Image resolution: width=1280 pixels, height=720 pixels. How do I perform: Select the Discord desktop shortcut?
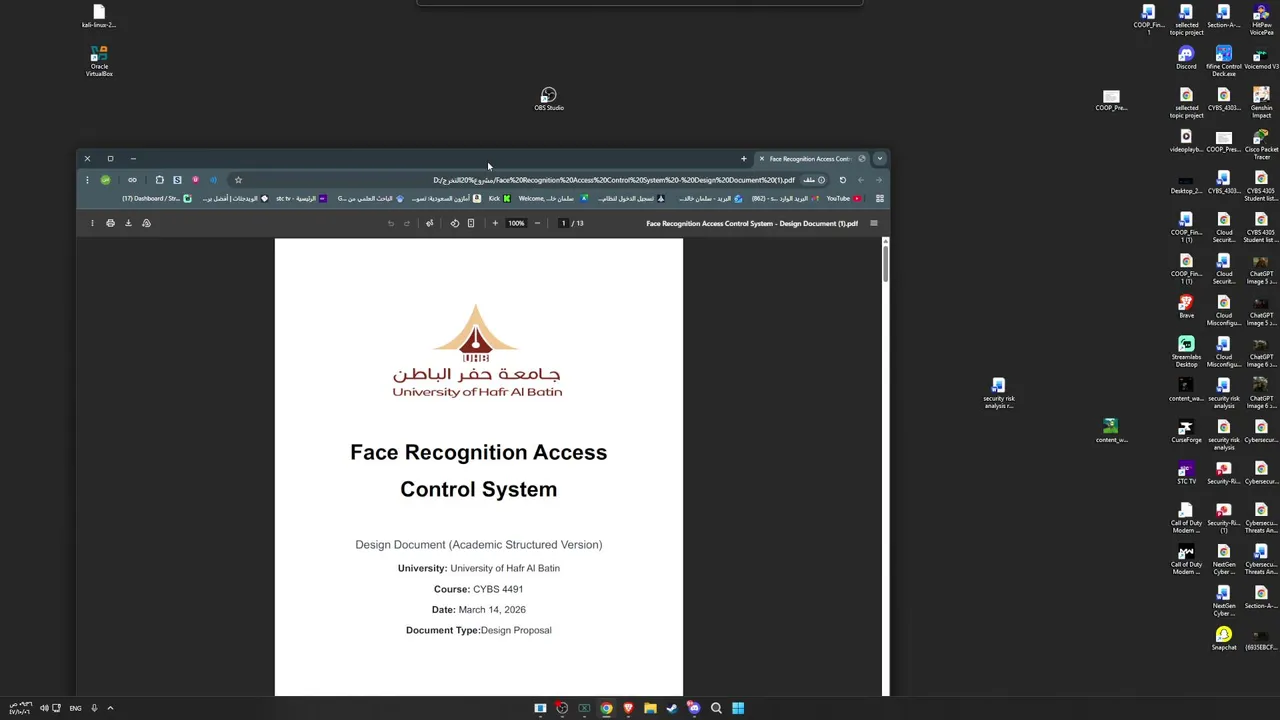[x=1186, y=58]
